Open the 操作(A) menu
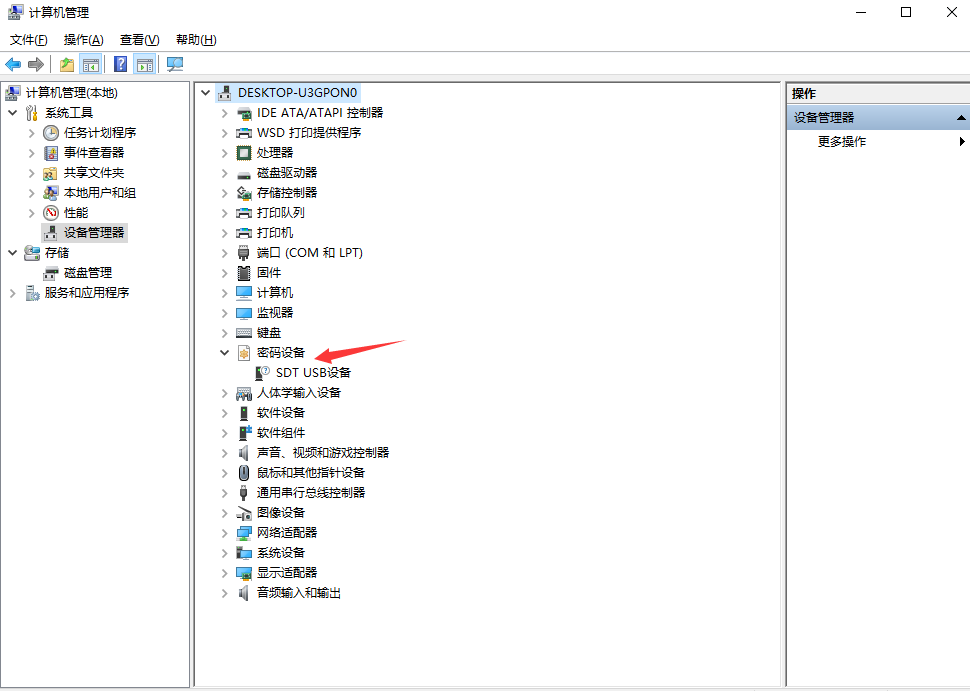970x691 pixels. click(84, 40)
